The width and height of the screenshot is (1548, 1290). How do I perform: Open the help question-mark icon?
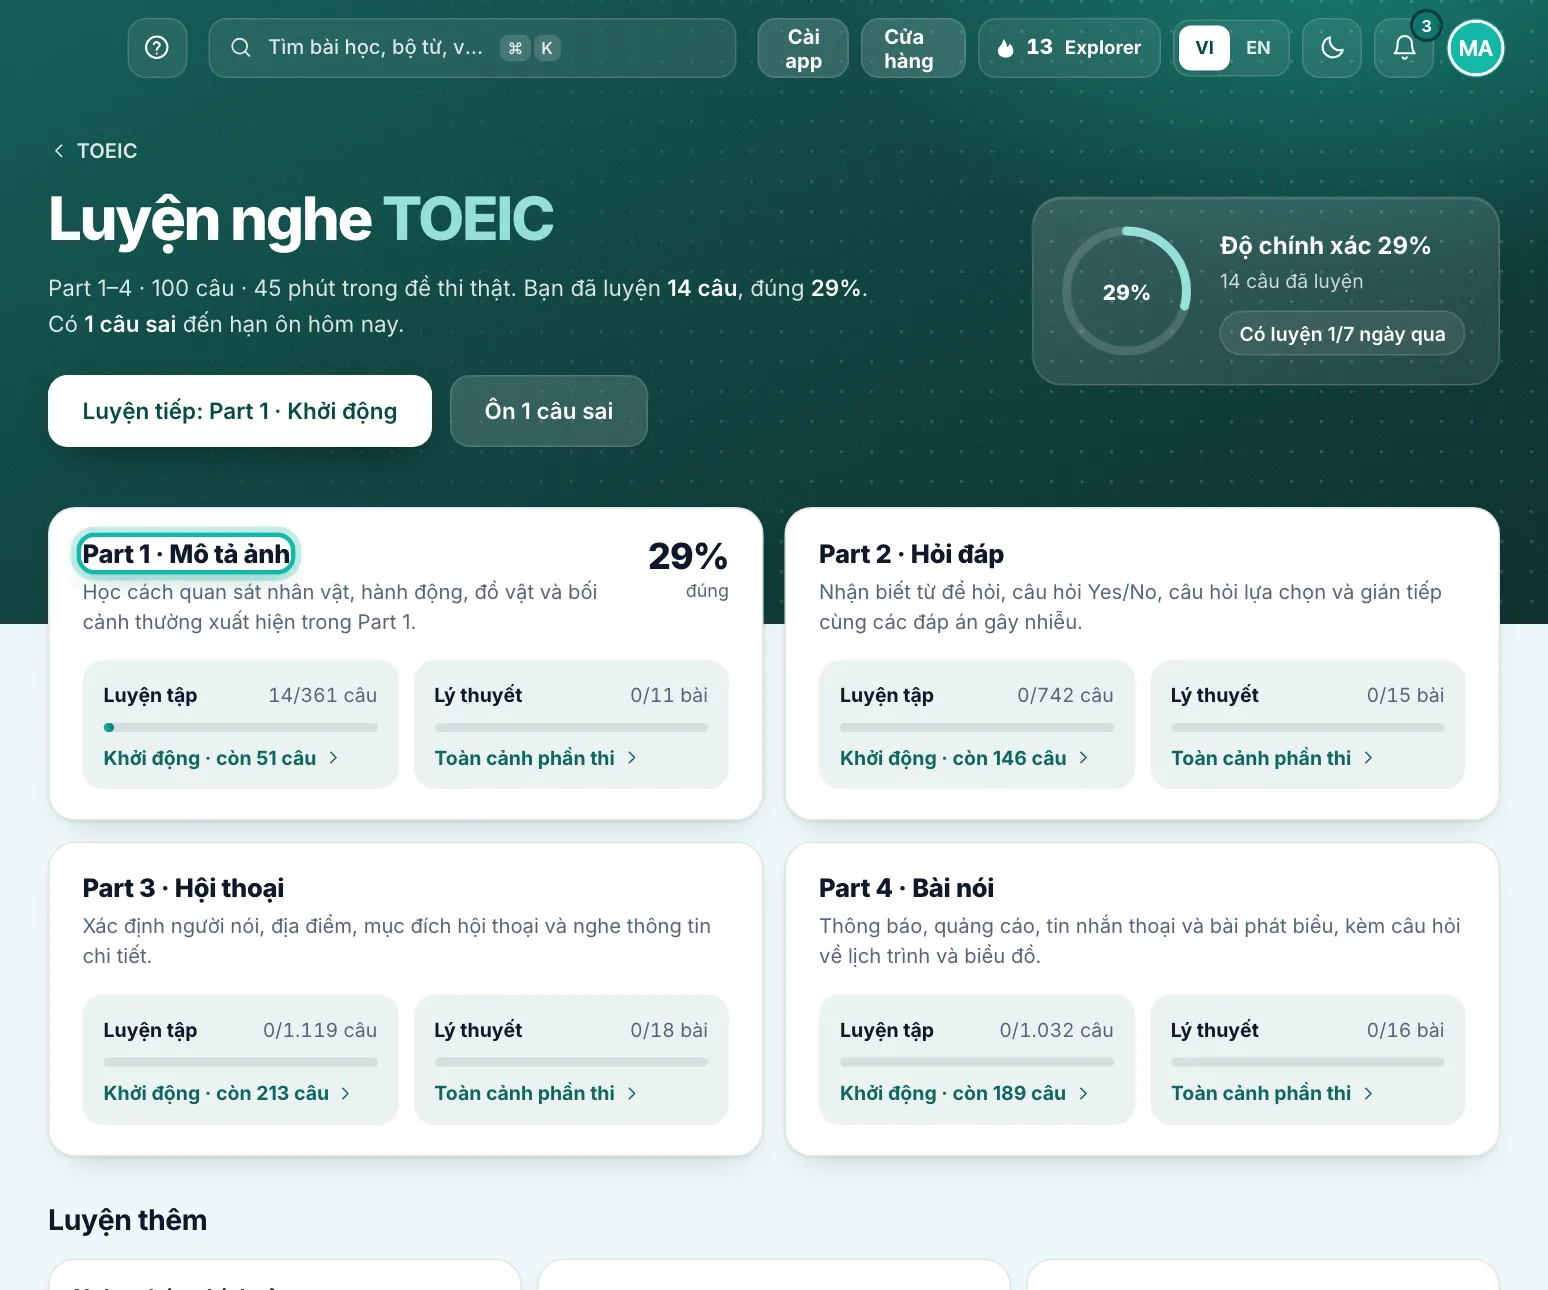[x=157, y=48]
